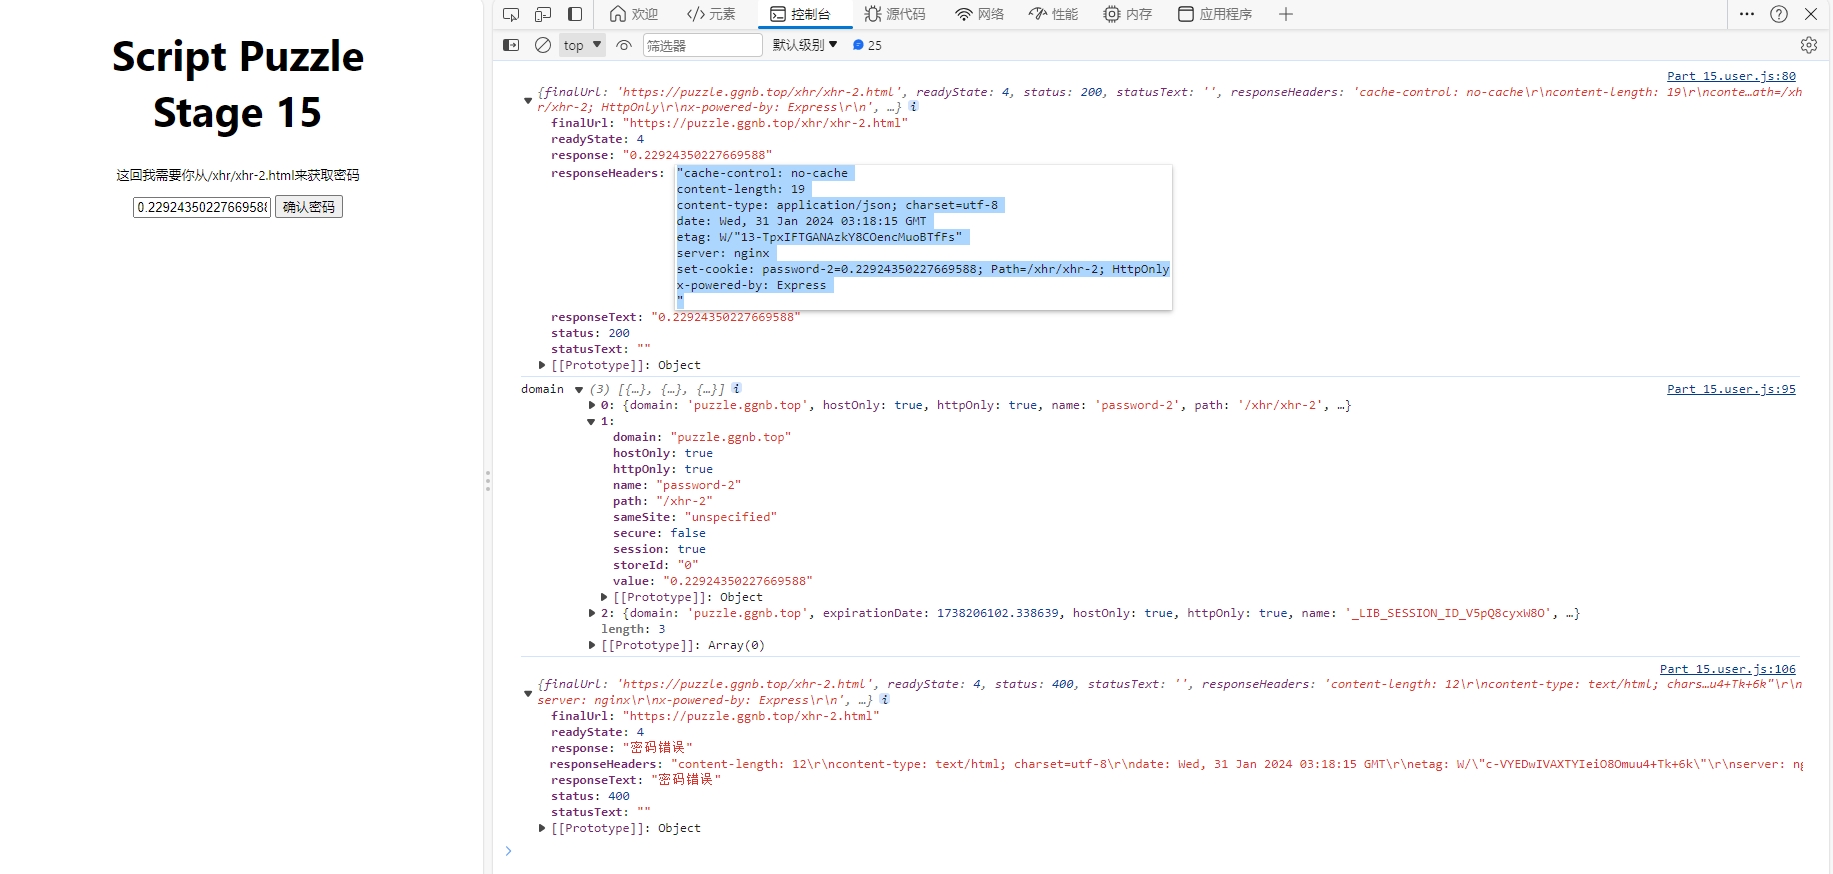Click the info icon next to the domain array
The height and width of the screenshot is (874, 1833).
(x=736, y=388)
